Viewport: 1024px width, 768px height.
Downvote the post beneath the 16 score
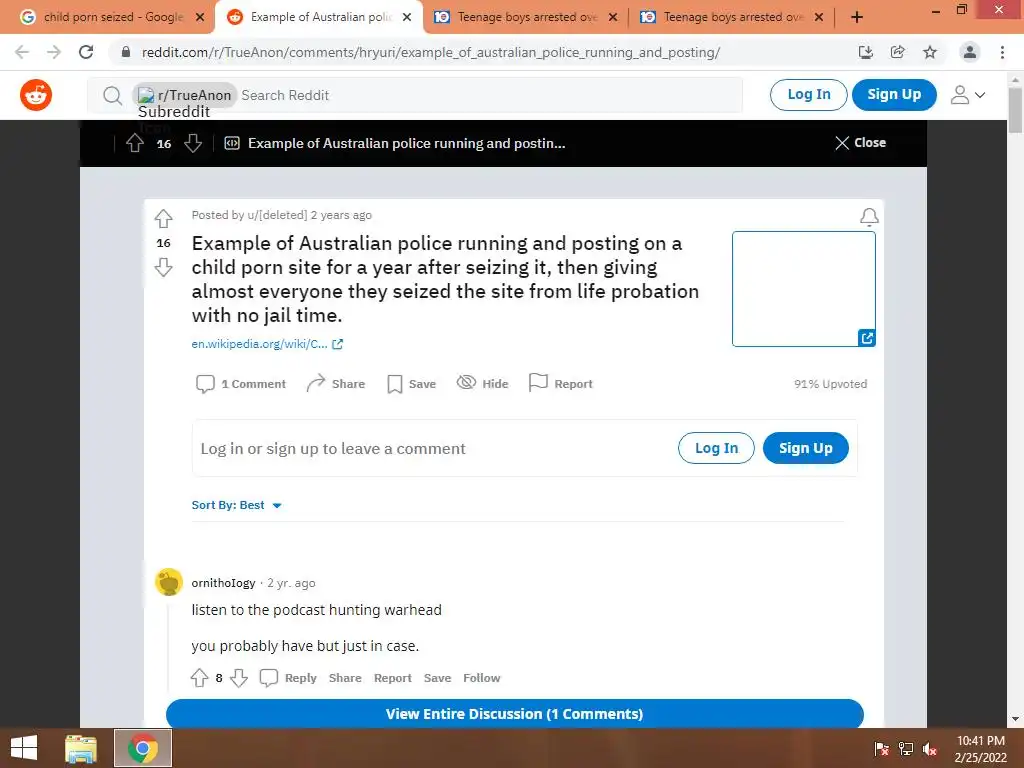pyautogui.click(x=163, y=267)
